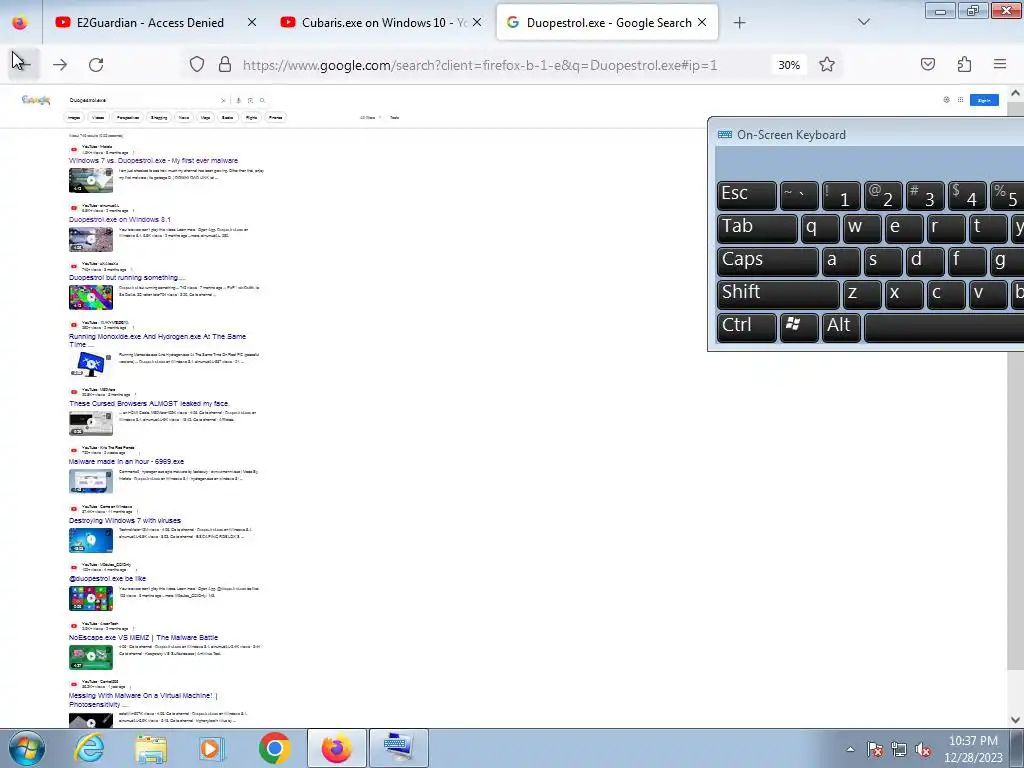Viewport: 1024px width, 768px height.
Task: Toggle Shift key on On-Screen Keyboard
Action: [778, 294]
